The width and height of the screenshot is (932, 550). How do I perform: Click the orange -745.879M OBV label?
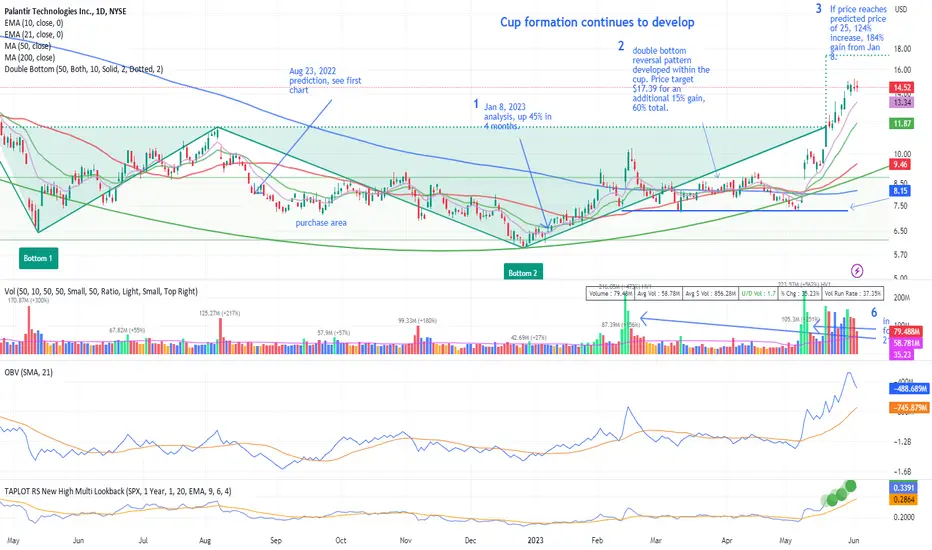(x=909, y=408)
